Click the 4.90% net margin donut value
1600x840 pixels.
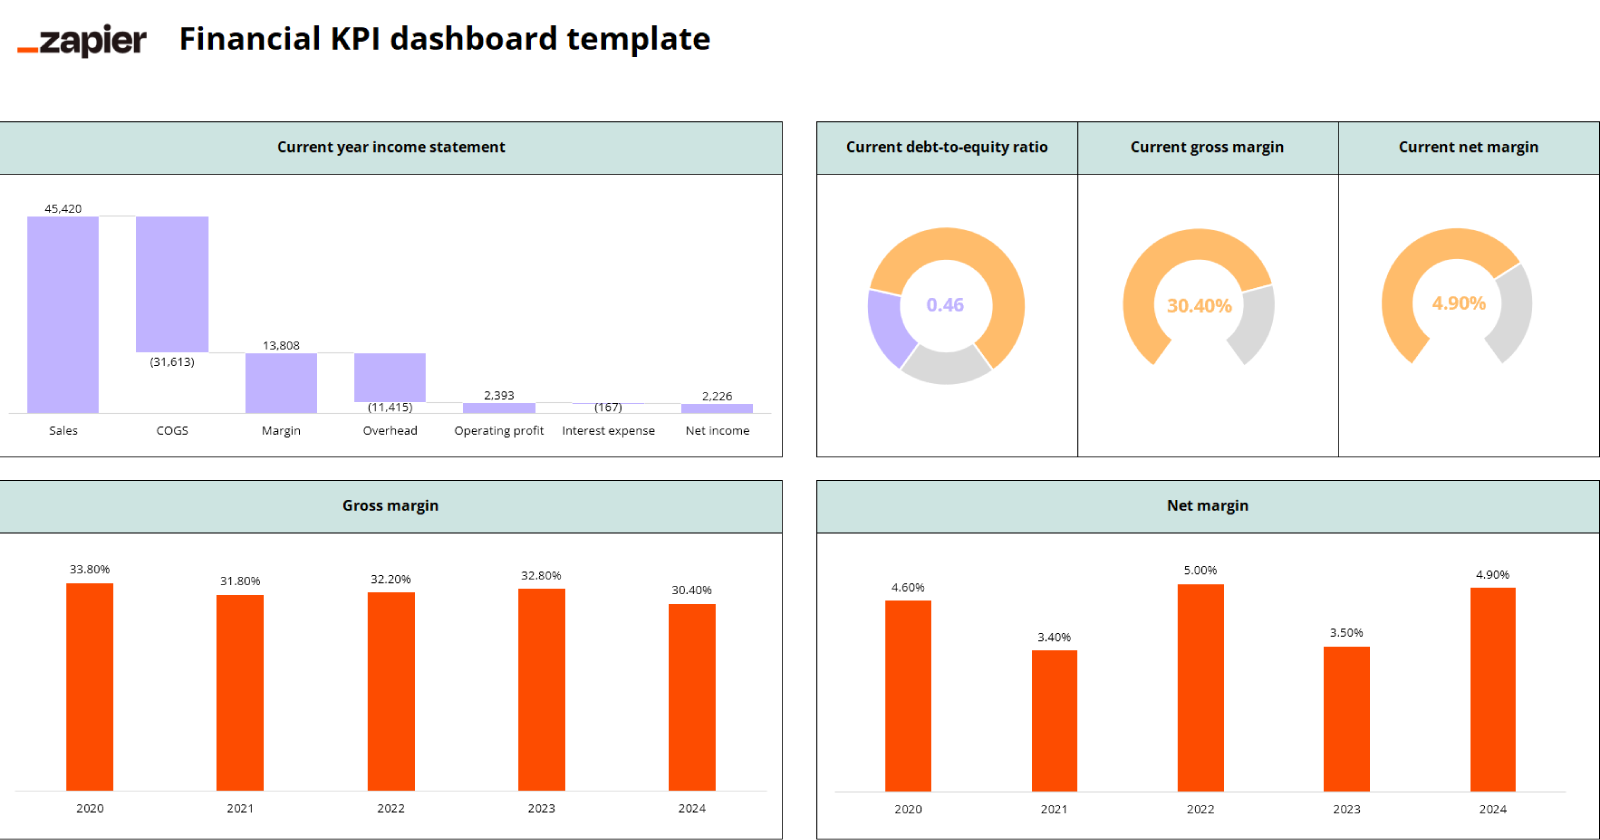click(1458, 303)
